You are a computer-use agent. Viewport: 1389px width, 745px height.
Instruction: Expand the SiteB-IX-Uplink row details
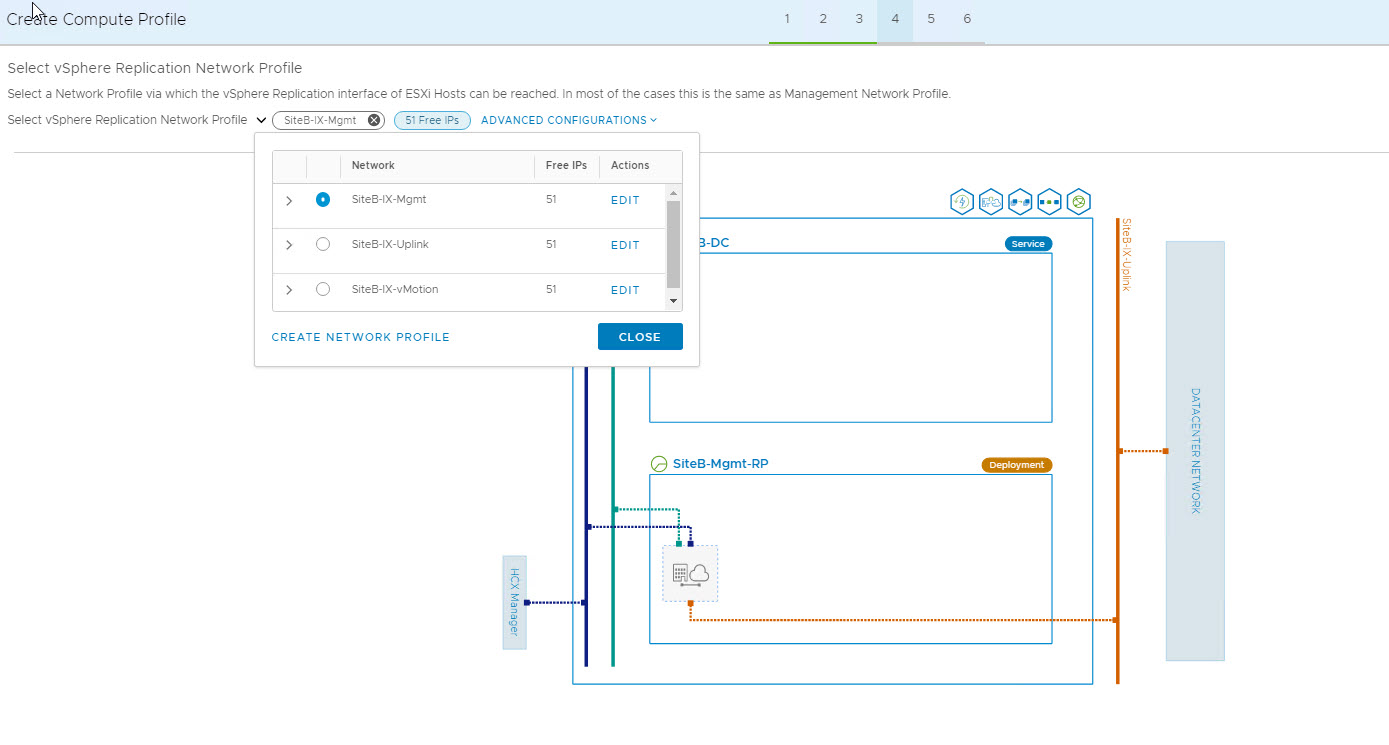coord(289,245)
